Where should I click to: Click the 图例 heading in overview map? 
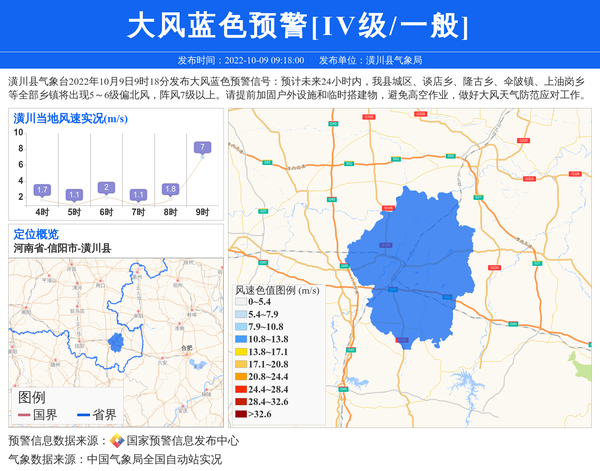tap(31, 398)
